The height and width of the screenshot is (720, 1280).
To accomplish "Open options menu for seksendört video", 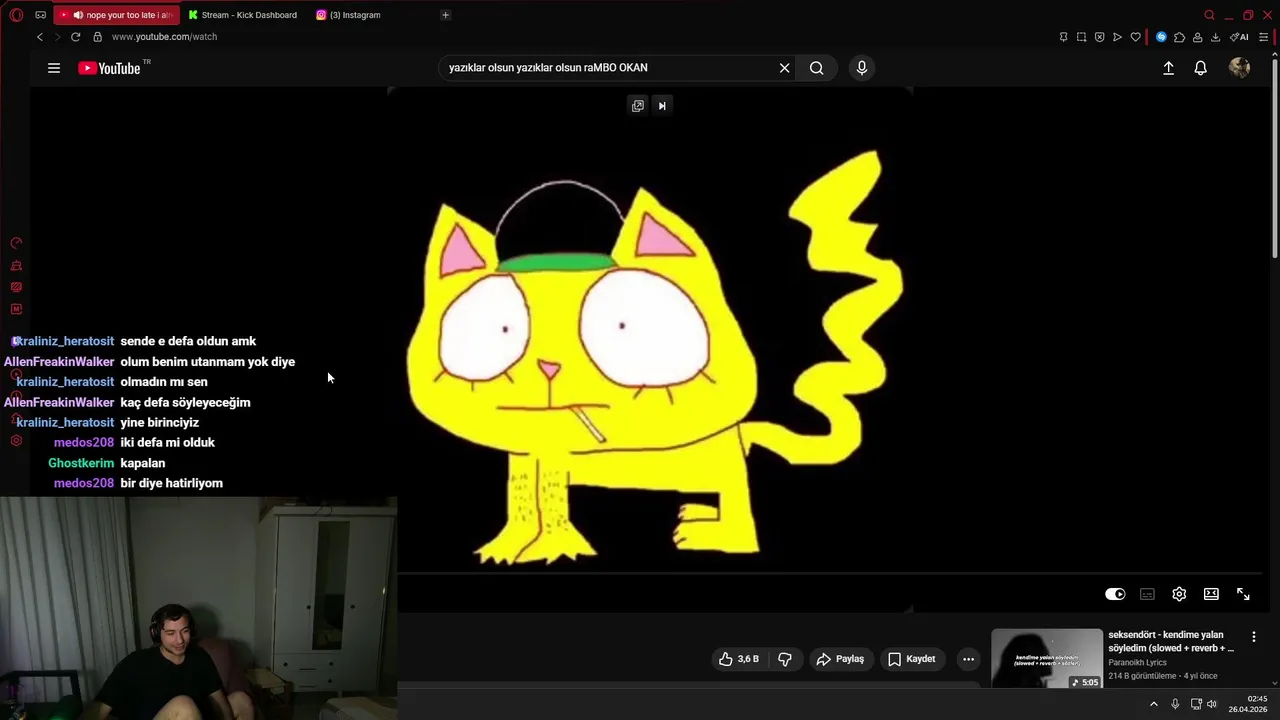I will (x=1253, y=637).
